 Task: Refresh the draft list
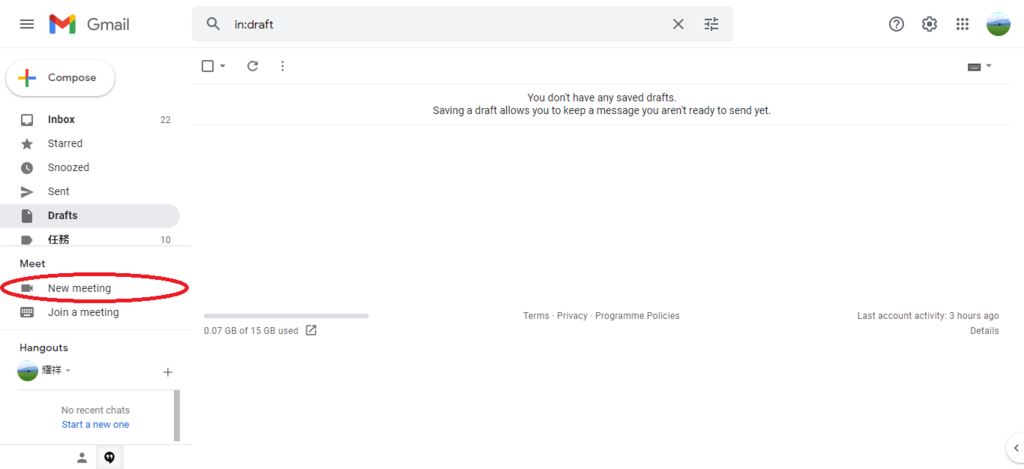point(252,66)
